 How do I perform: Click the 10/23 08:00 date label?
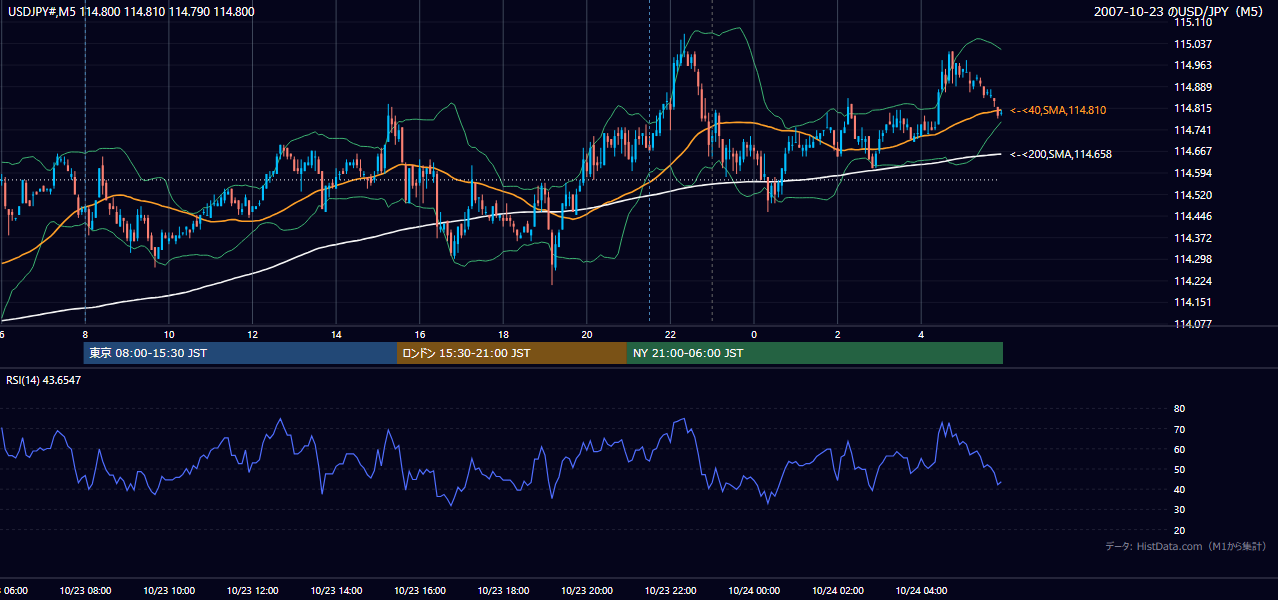pos(85,591)
